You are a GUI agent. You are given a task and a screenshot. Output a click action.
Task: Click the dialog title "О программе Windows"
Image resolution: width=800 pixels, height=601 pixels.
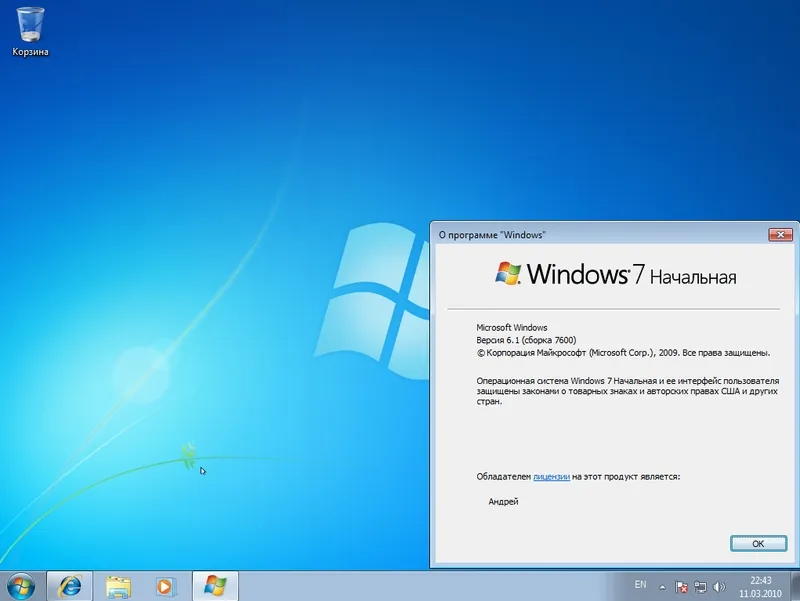(492, 235)
